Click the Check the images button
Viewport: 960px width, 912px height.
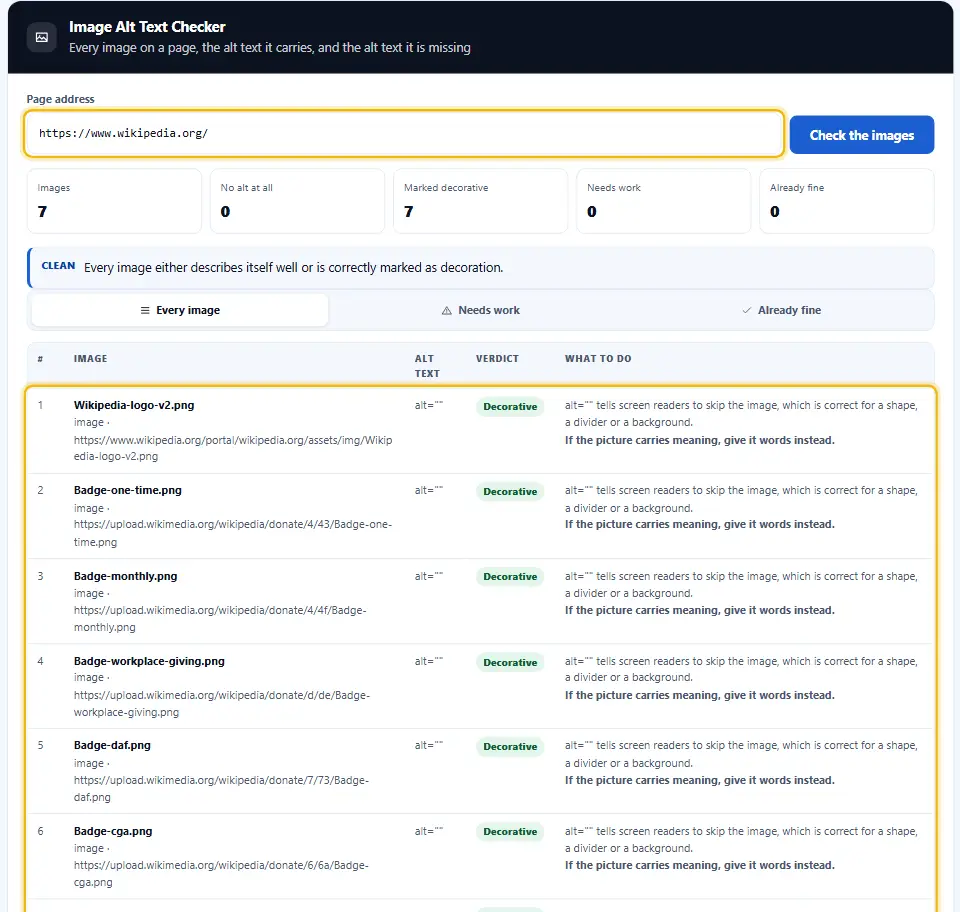coord(861,135)
